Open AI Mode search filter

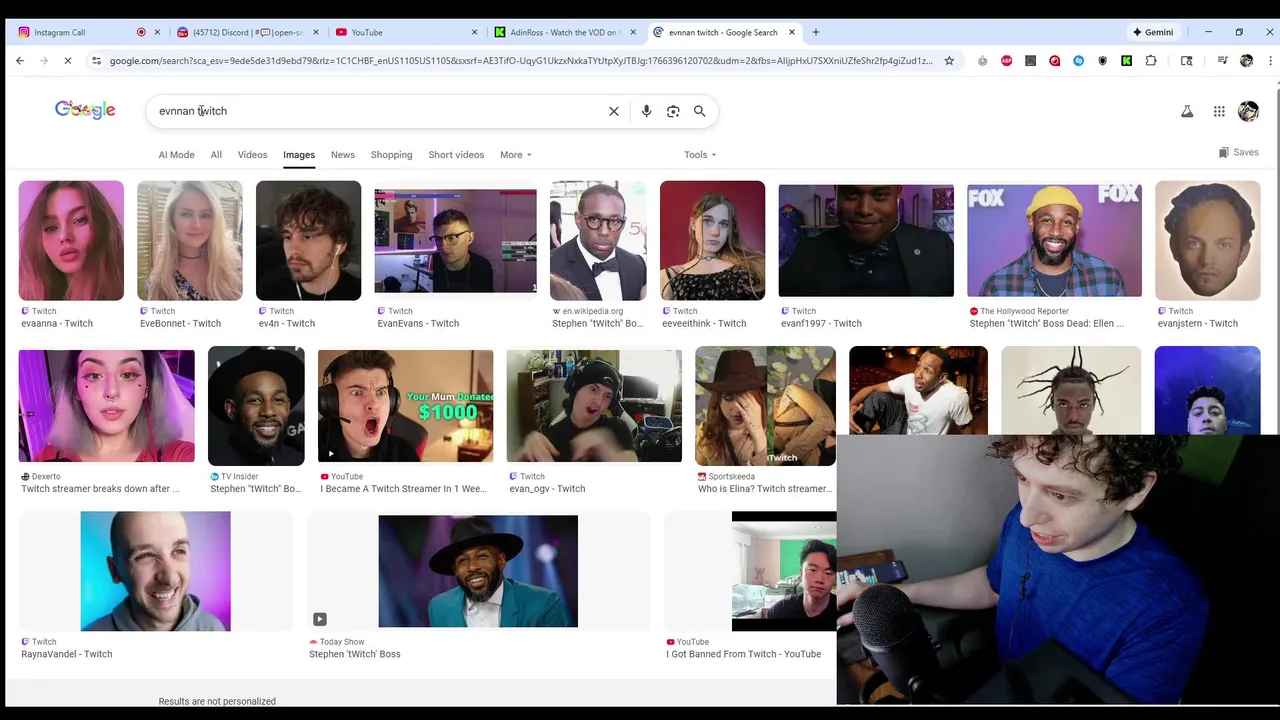[176, 155]
